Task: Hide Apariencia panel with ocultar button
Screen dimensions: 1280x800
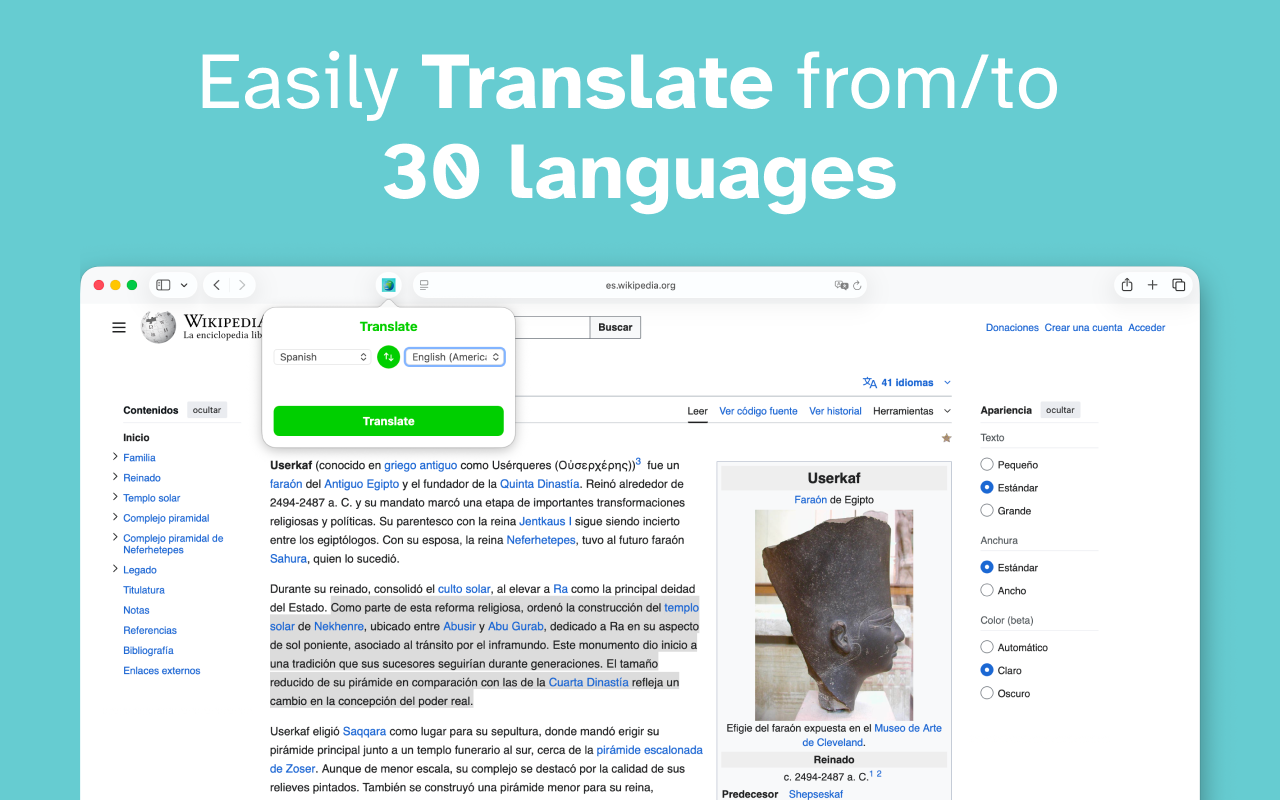Action: point(1060,410)
